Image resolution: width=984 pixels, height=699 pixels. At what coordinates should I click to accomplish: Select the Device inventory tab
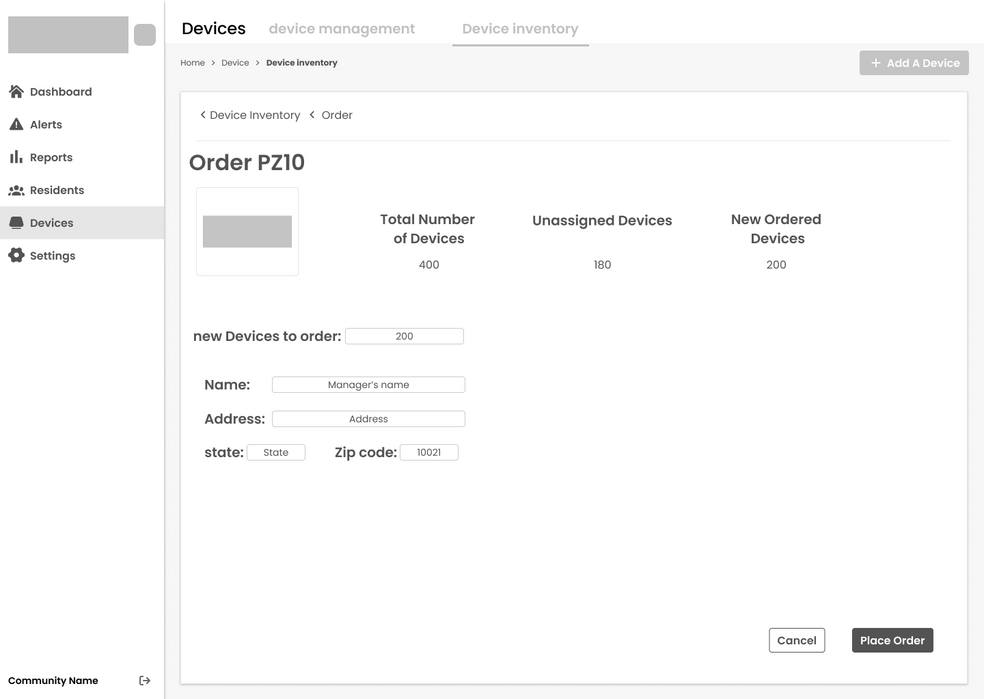point(520,29)
